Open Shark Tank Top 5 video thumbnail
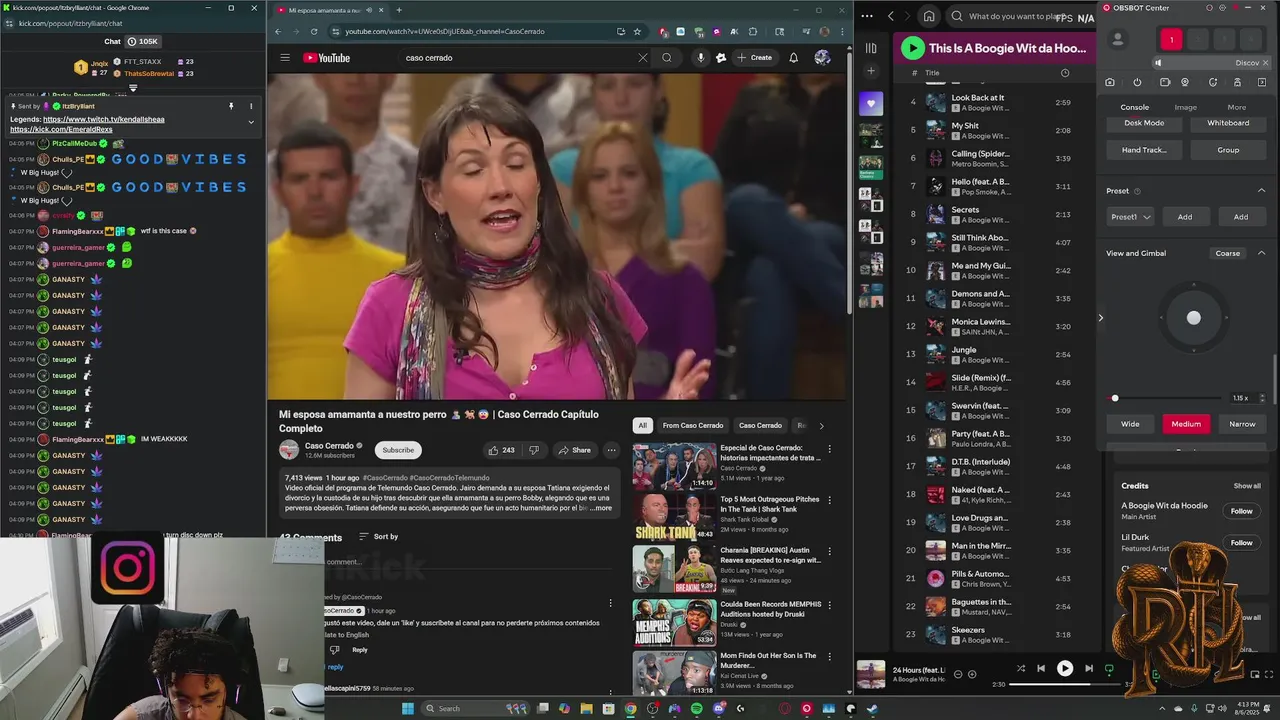Viewport: 1280px width, 720px height. coord(674,517)
